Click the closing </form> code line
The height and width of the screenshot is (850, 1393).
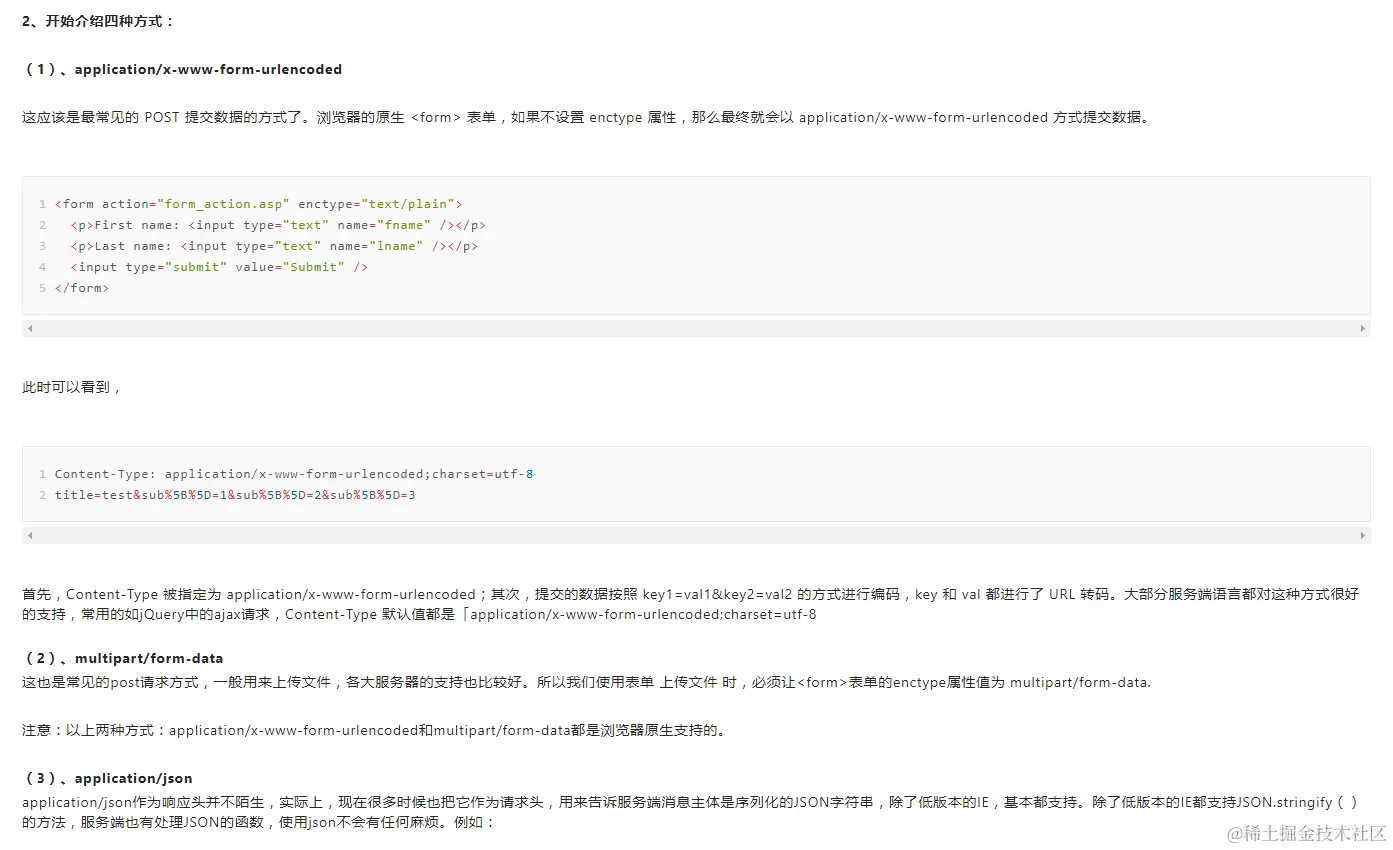[x=82, y=288]
